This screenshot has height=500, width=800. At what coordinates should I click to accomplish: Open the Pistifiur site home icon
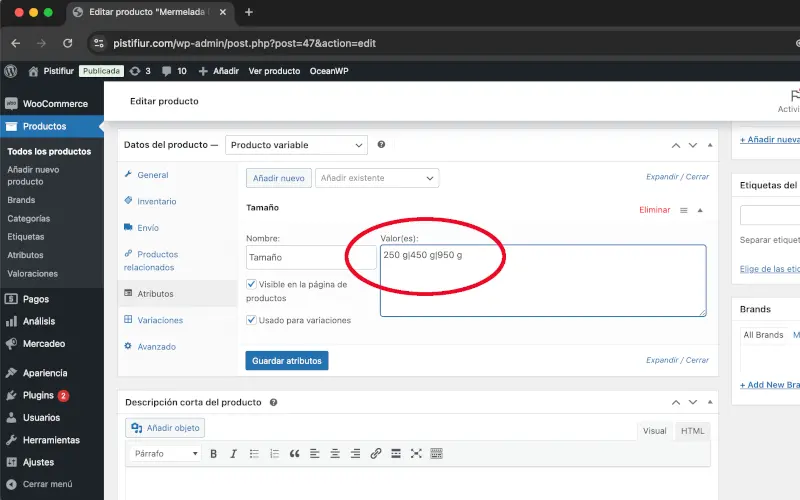pyautogui.click(x=33, y=71)
